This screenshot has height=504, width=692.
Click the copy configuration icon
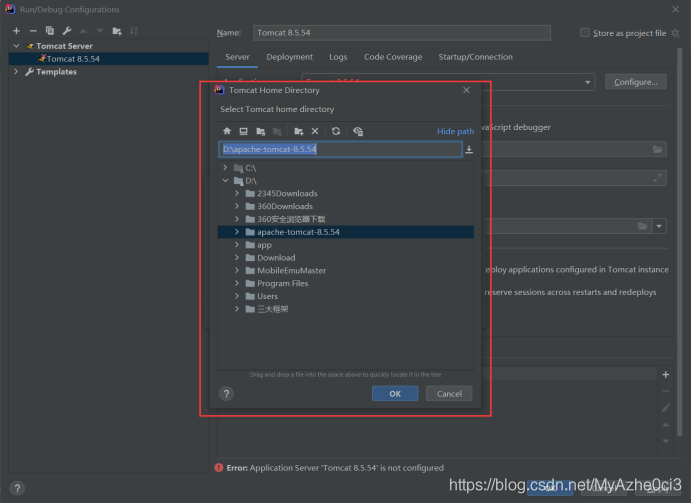pos(49,31)
